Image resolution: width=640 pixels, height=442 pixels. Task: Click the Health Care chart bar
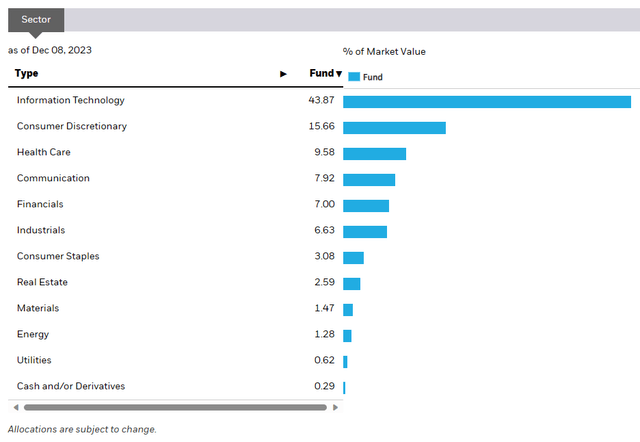point(375,154)
